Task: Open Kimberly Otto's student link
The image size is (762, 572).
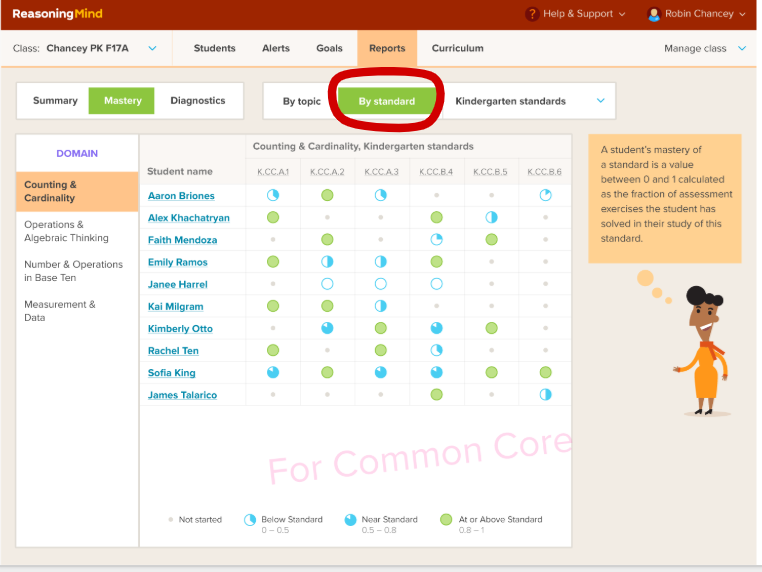Action: click(x=180, y=329)
